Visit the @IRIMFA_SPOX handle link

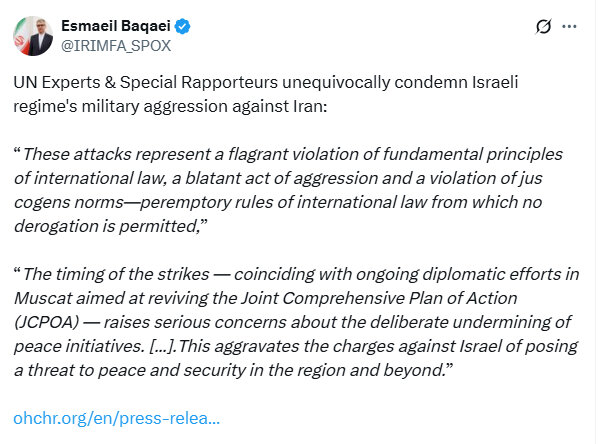tap(116, 46)
